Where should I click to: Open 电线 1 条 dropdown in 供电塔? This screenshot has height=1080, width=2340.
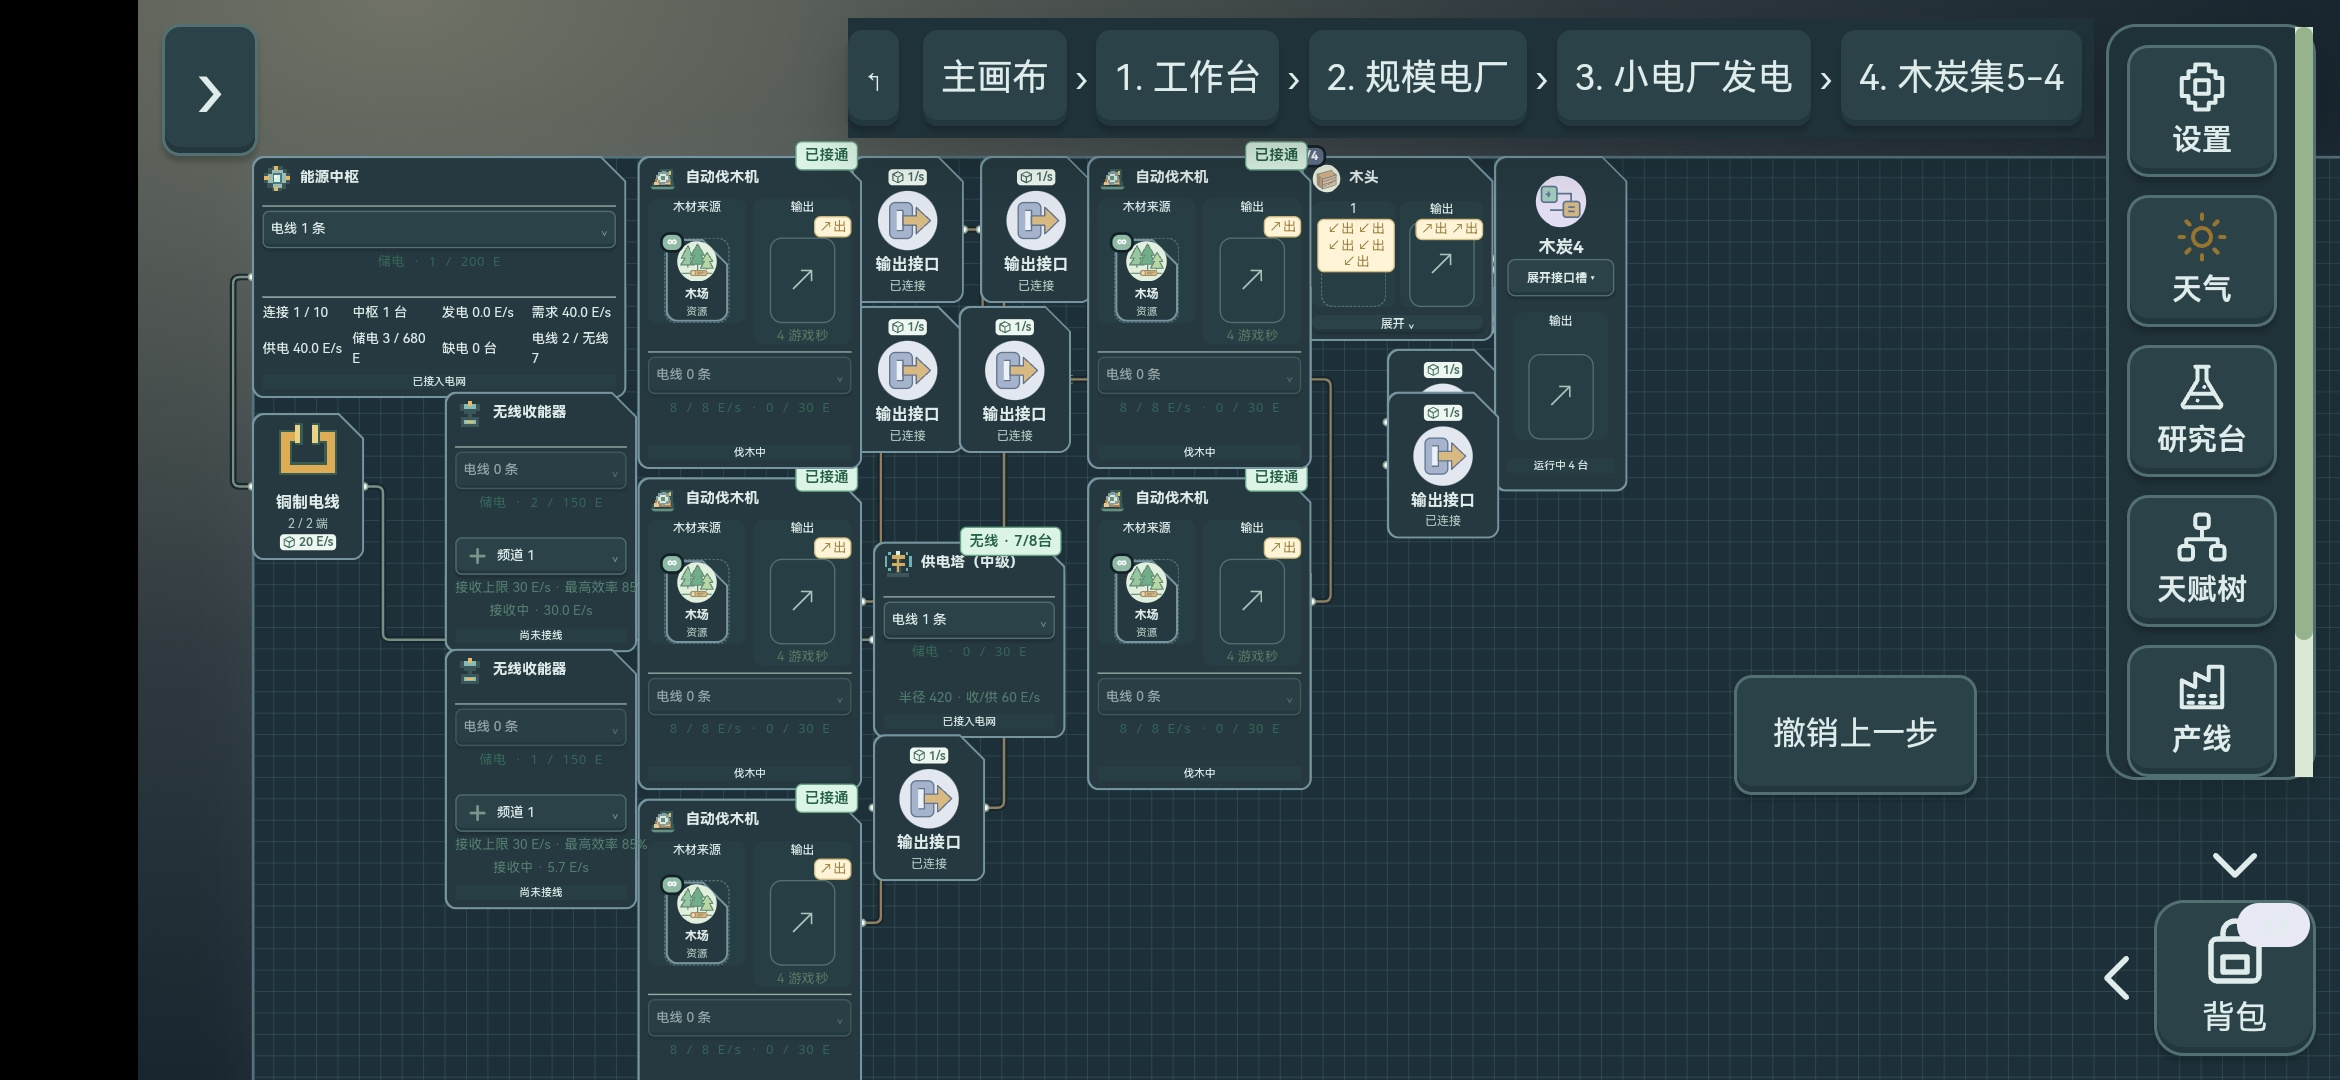coord(968,620)
